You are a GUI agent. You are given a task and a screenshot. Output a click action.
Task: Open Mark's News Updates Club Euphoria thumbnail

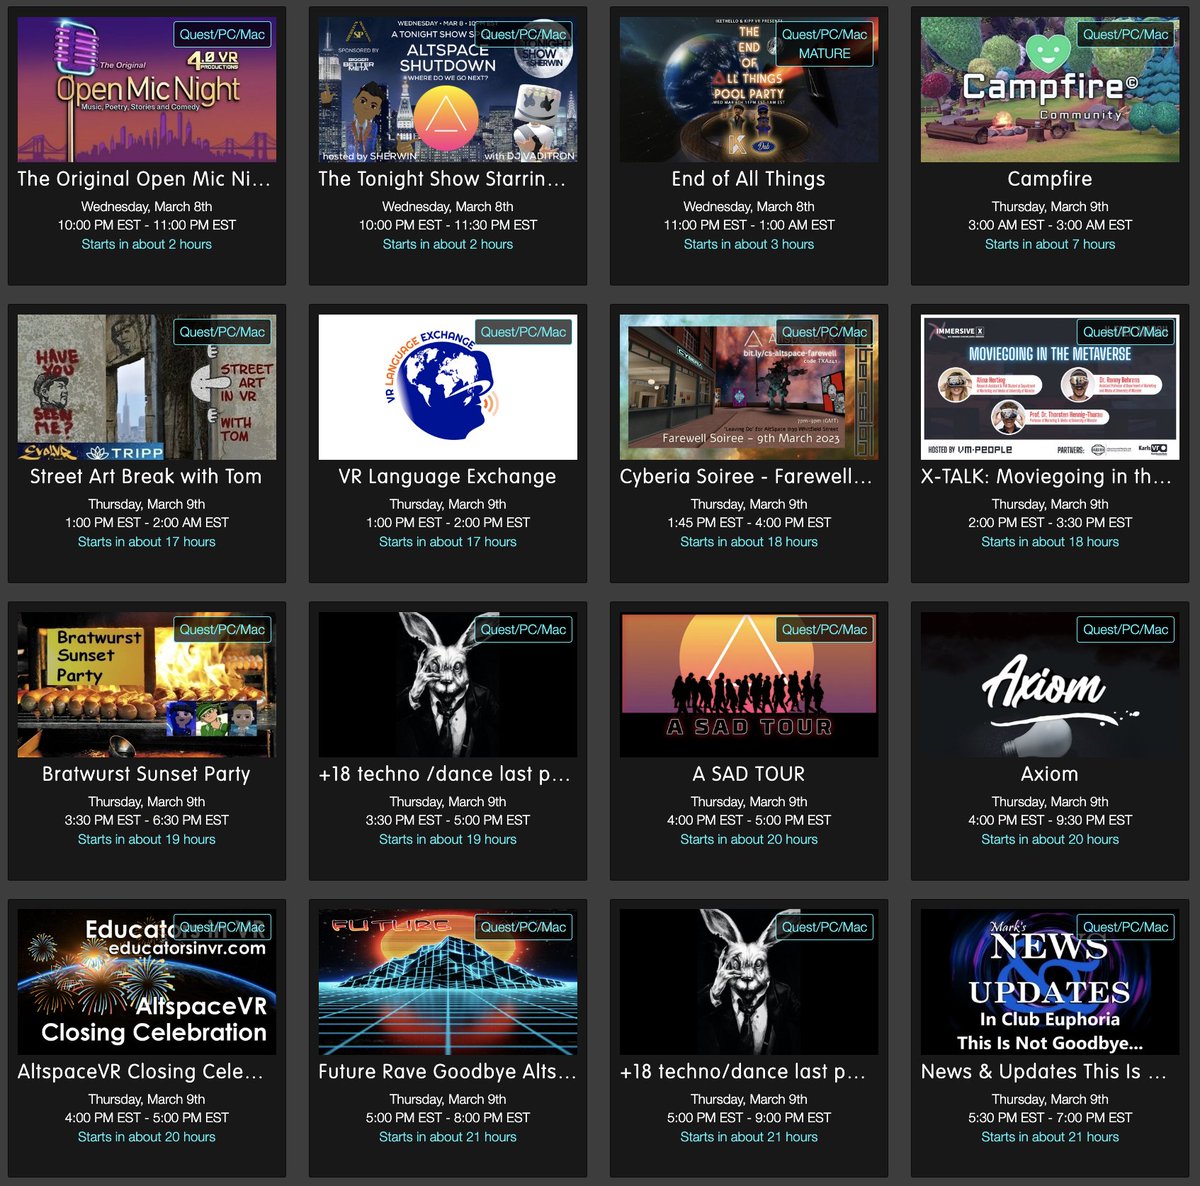(x=1050, y=982)
